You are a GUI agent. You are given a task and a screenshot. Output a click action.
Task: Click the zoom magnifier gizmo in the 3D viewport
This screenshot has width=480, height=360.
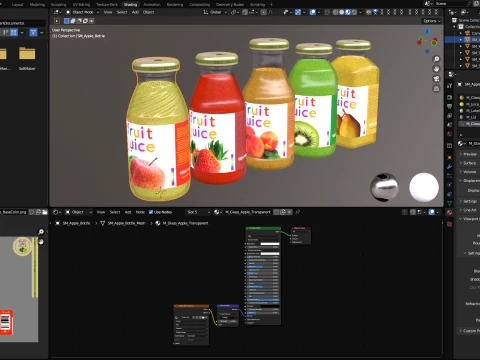coord(436,59)
